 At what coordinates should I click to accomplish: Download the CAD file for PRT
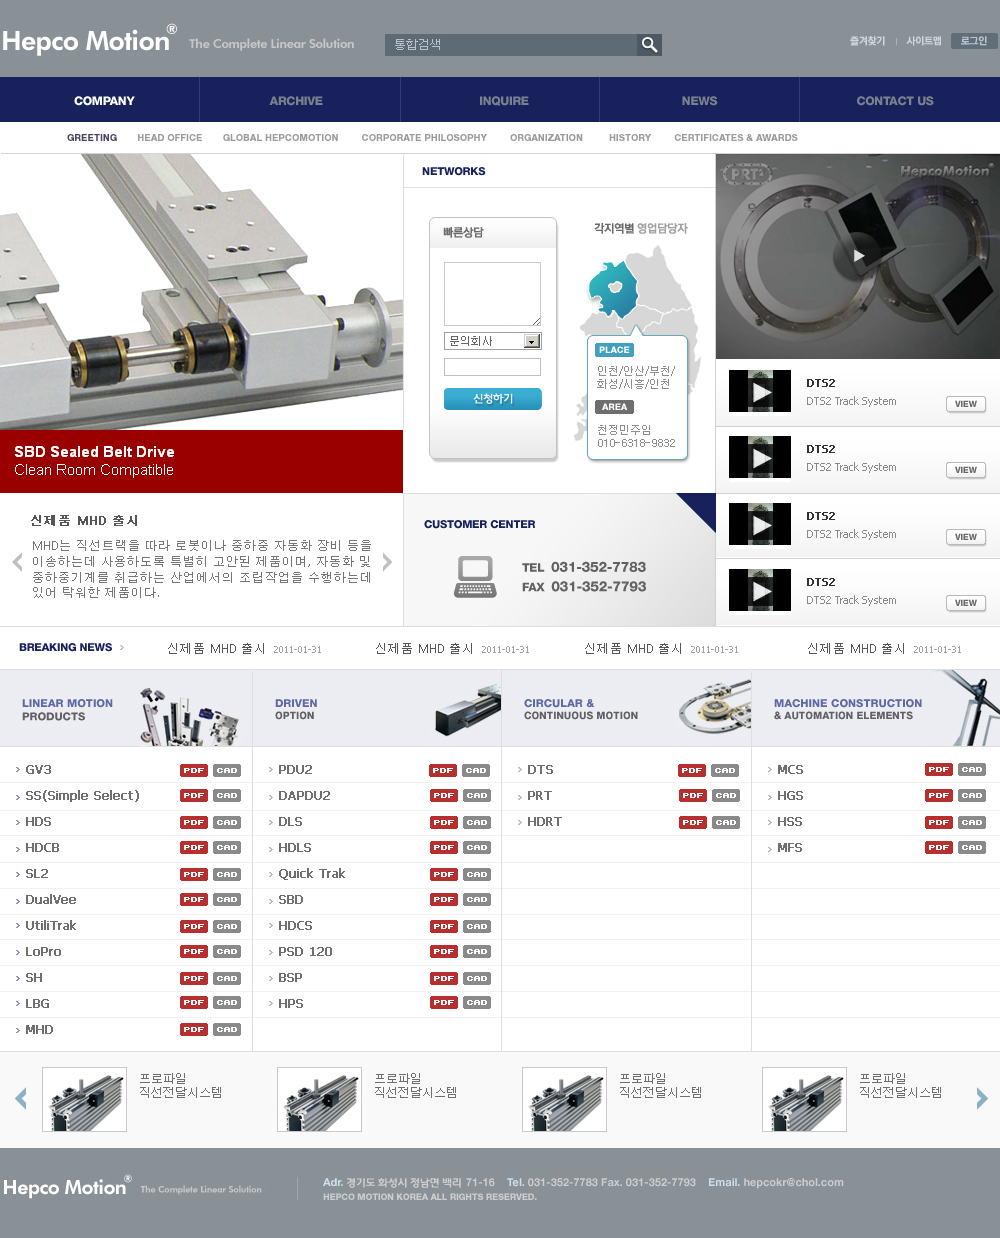click(x=725, y=796)
